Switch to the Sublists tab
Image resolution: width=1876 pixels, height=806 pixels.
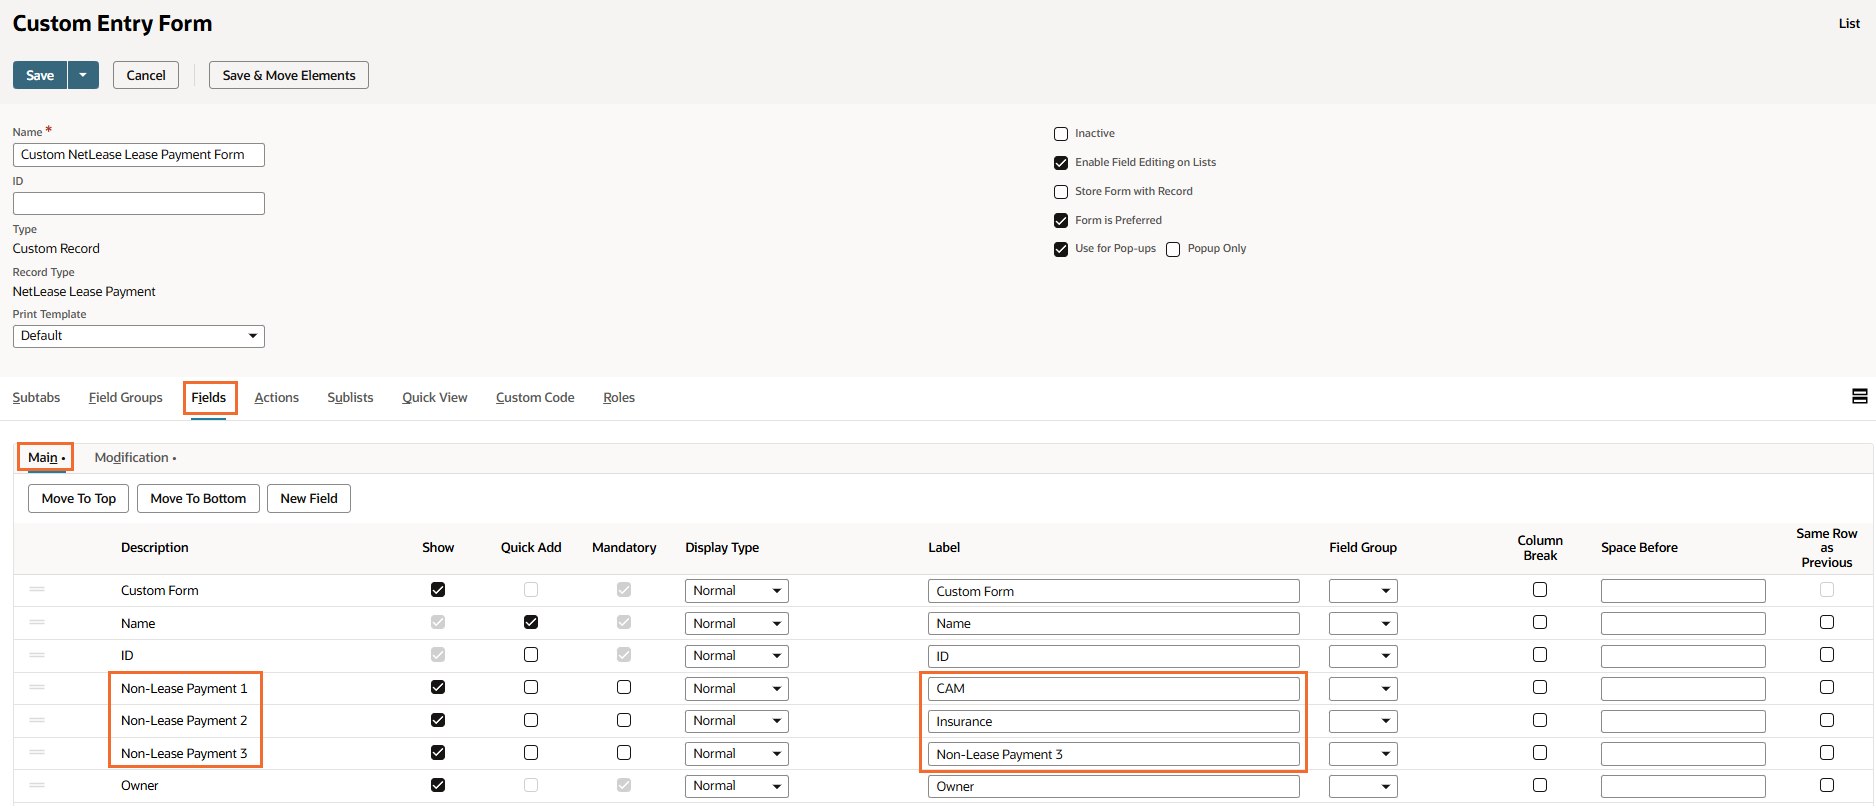tap(350, 398)
